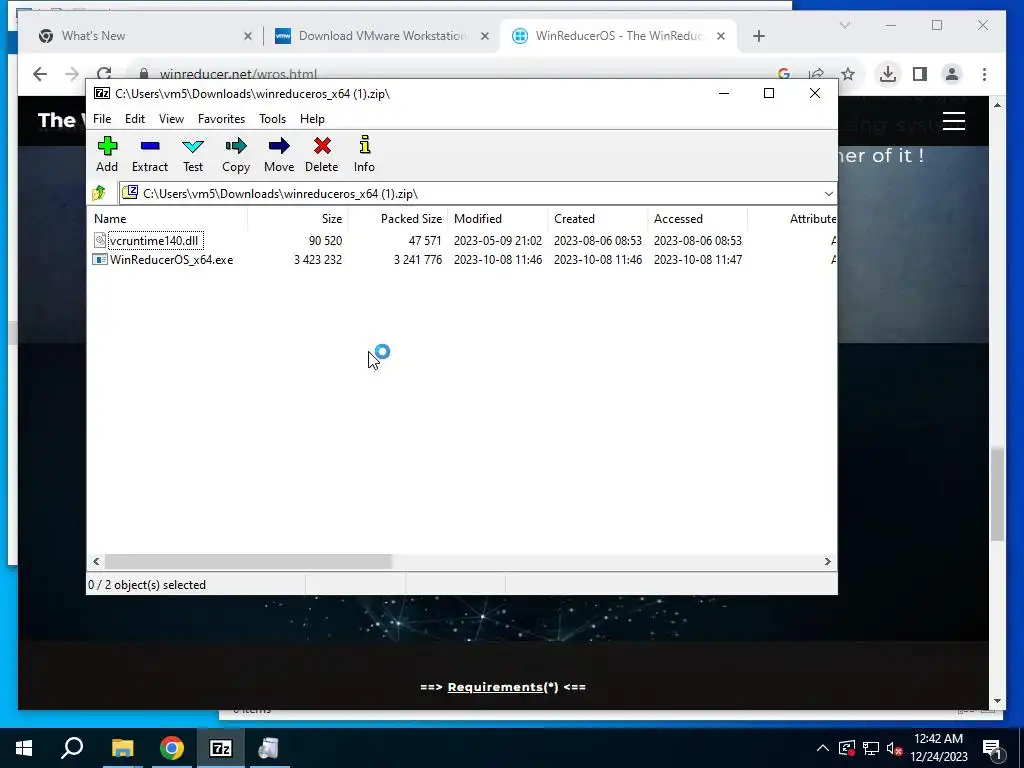Open Chrome side panel icon
Viewport: 1024px width, 768px height.
click(920, 74)
